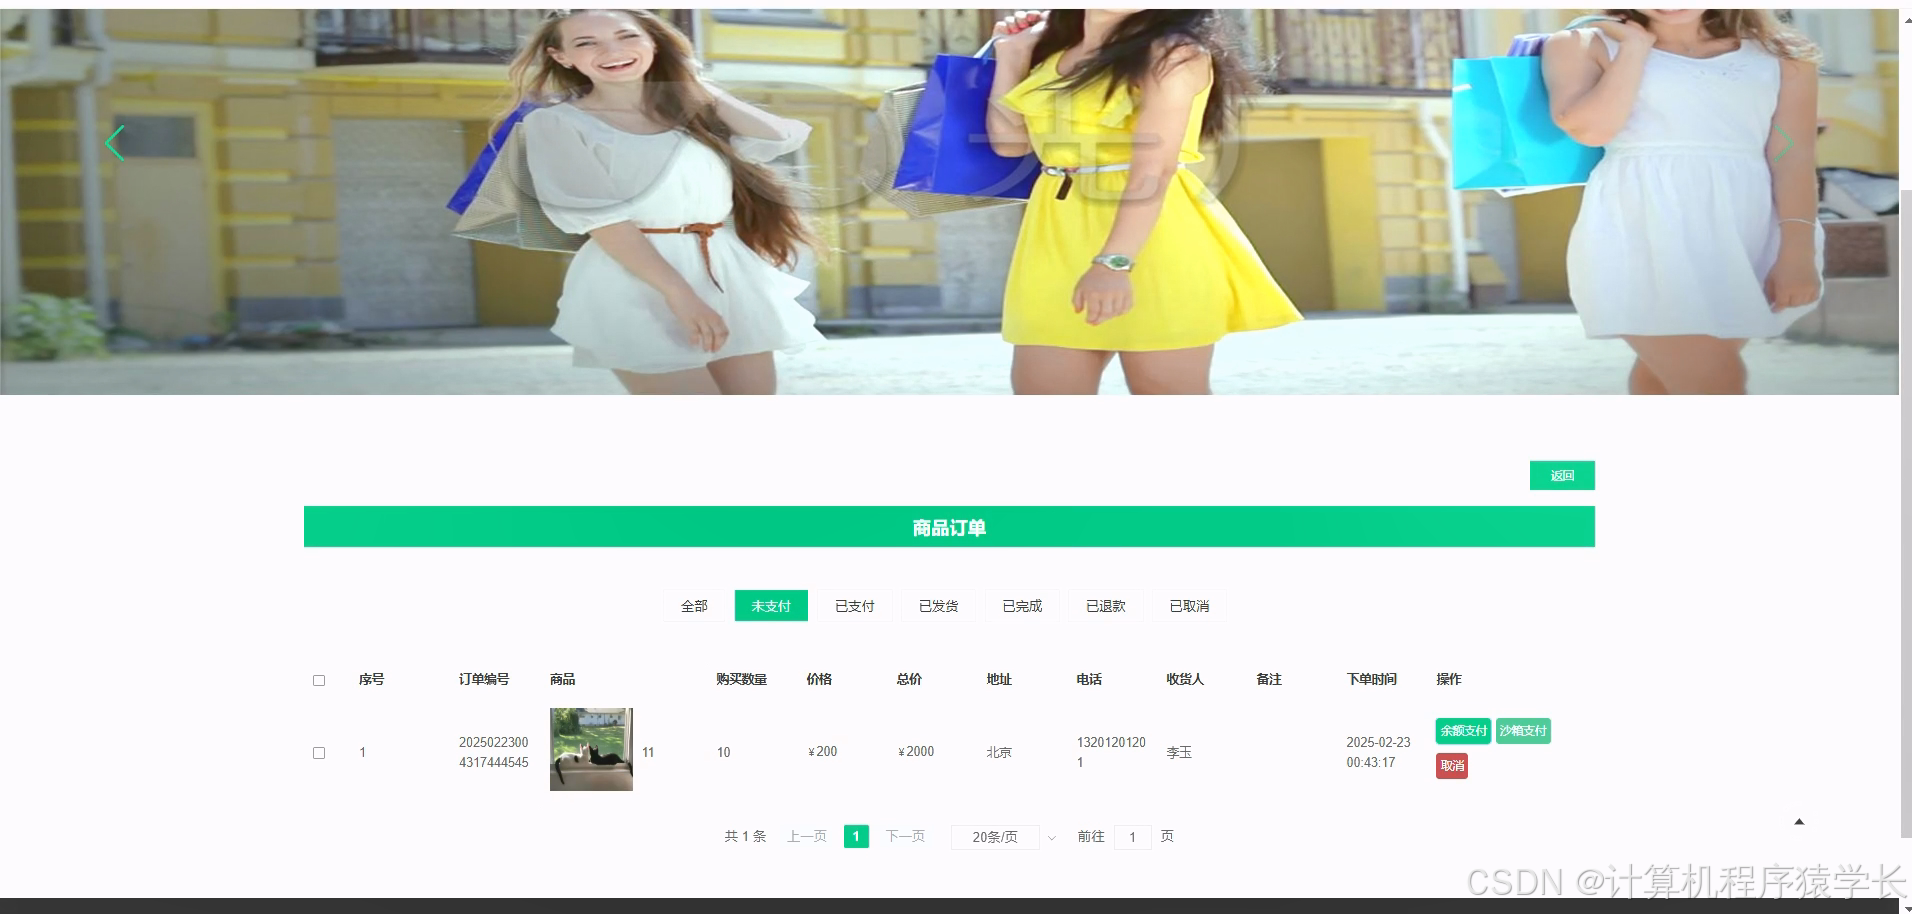Check the checkbox for order row 1
This screenshot has height=914, width=1912.
pos(319,753)
